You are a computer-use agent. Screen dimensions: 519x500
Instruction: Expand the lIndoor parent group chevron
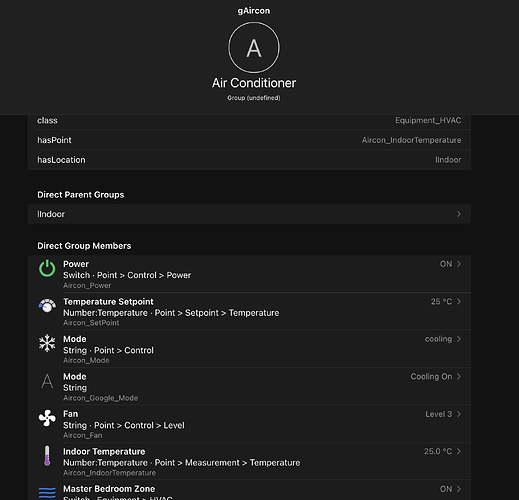459,214
